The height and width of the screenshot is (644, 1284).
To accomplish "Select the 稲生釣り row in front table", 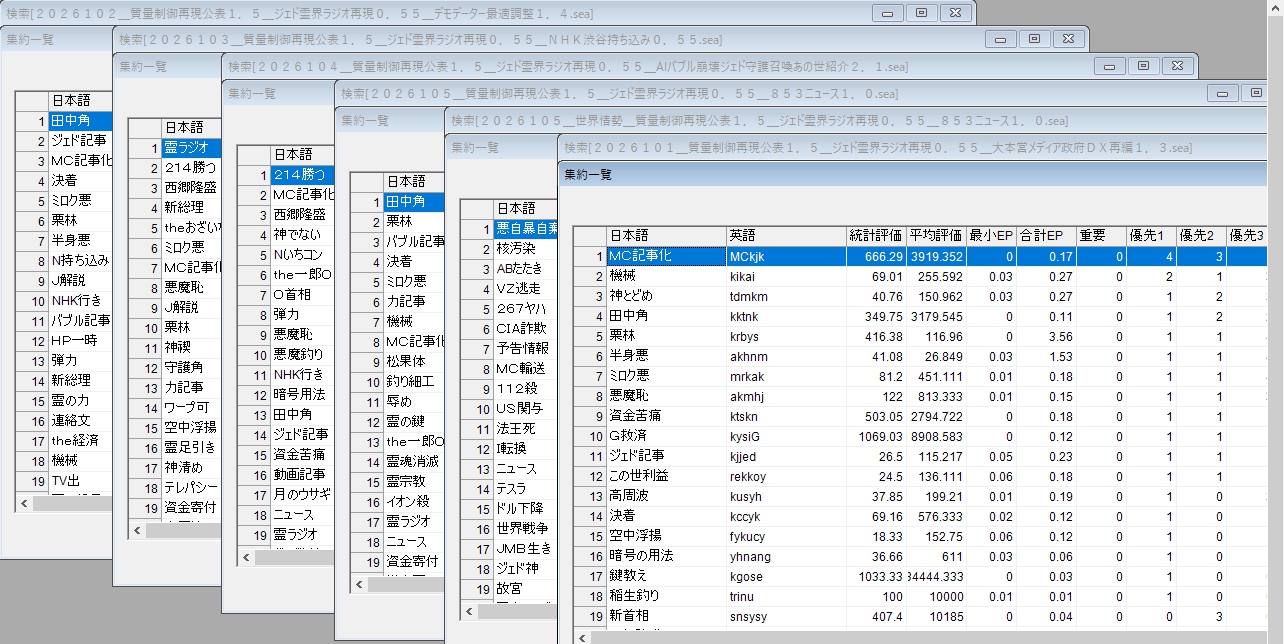I will [x=665, y=596].
